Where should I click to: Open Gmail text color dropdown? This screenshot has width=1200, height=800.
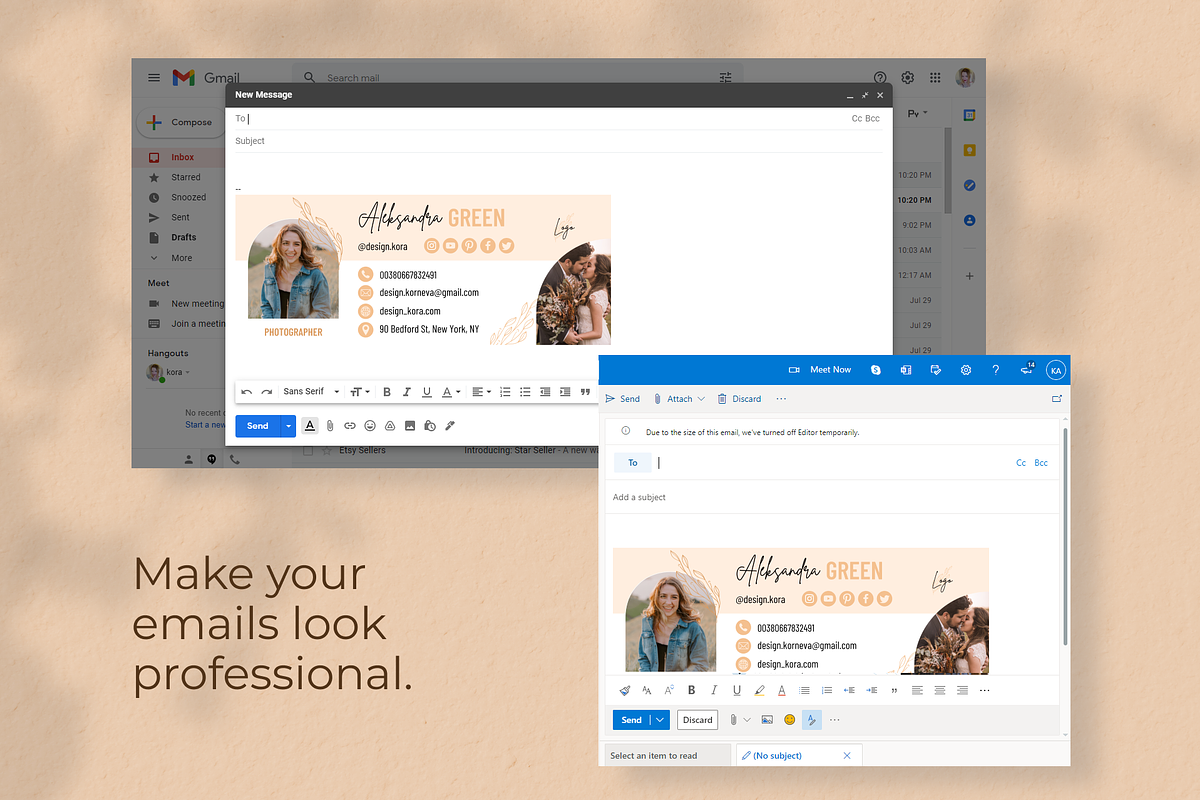click(452, 392)
